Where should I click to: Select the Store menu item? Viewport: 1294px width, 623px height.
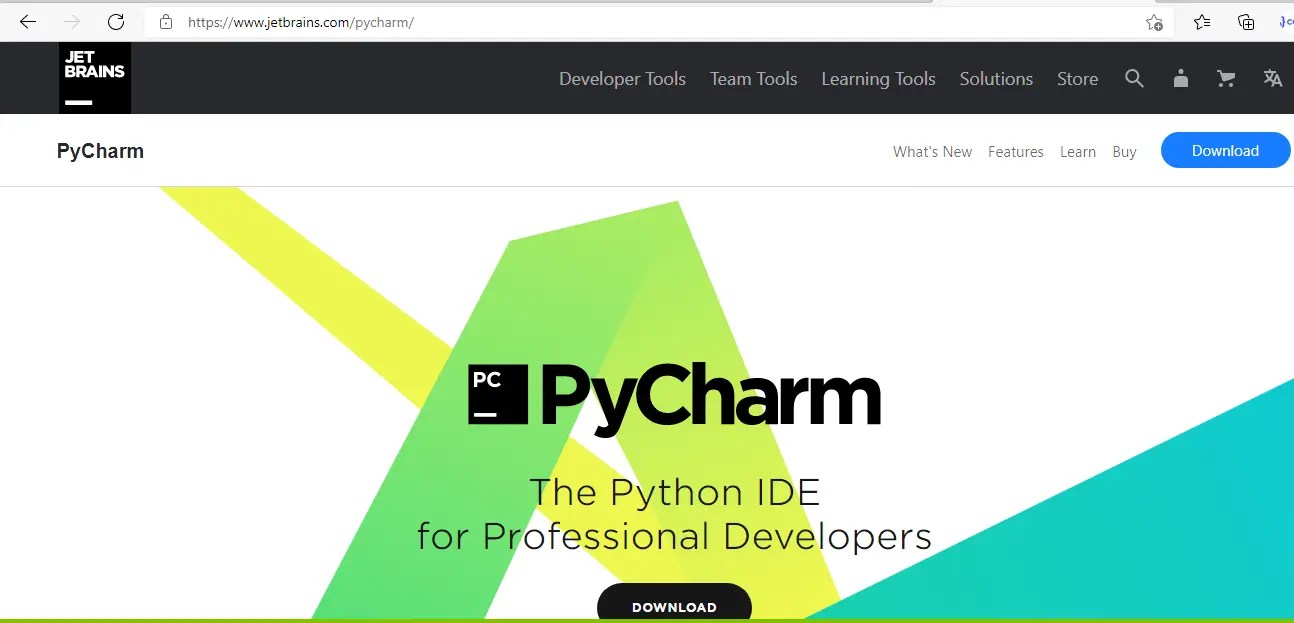pyautogui.click(x=1077, y=78)
